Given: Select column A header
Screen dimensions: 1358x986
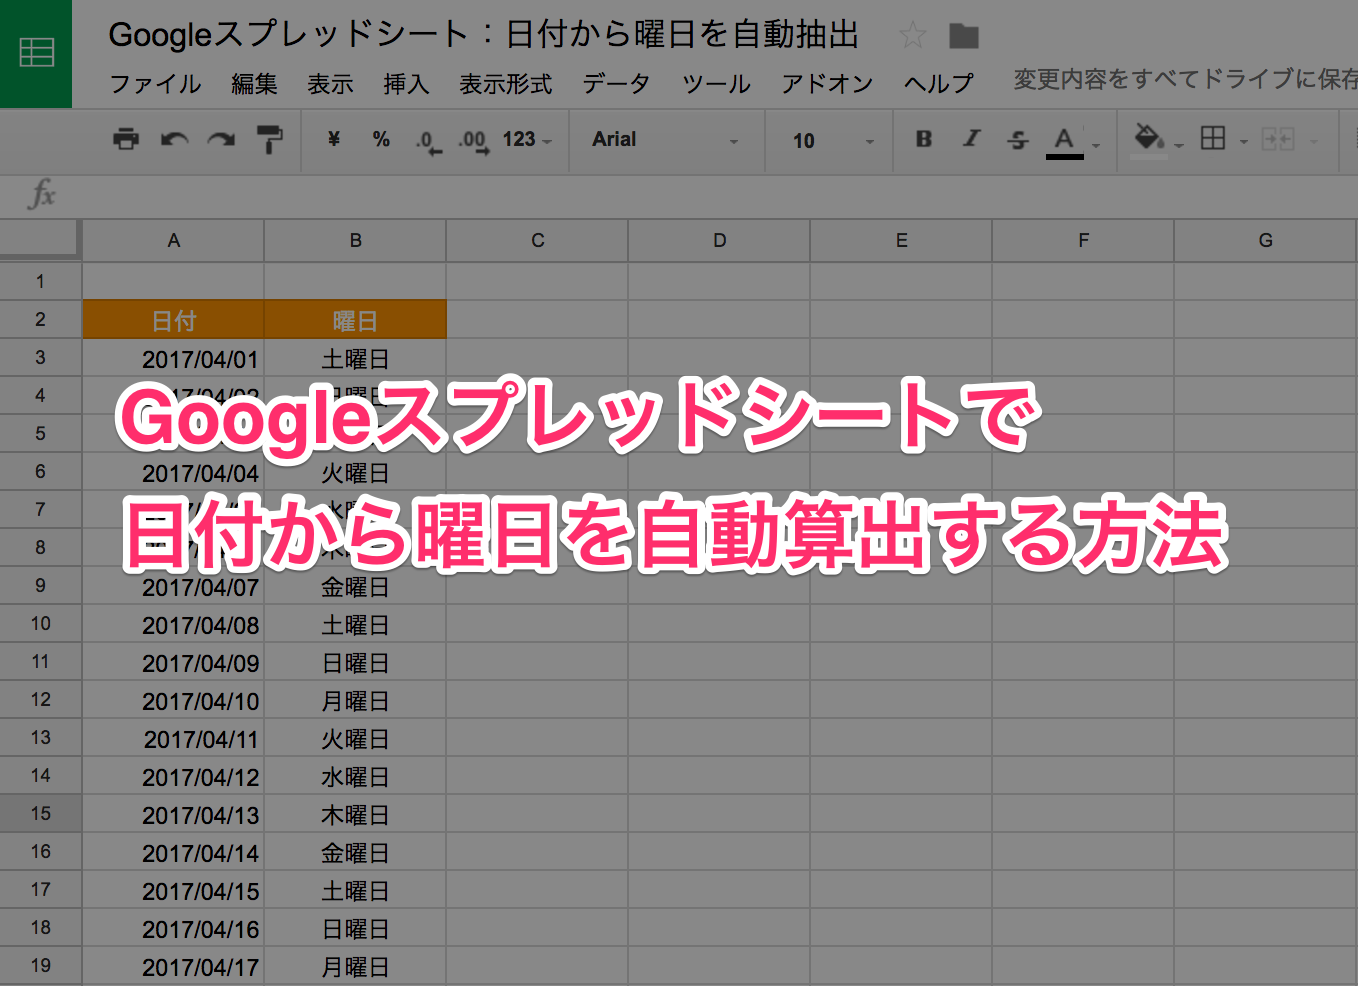Looking at the screenshot, I should coord(173,241).
